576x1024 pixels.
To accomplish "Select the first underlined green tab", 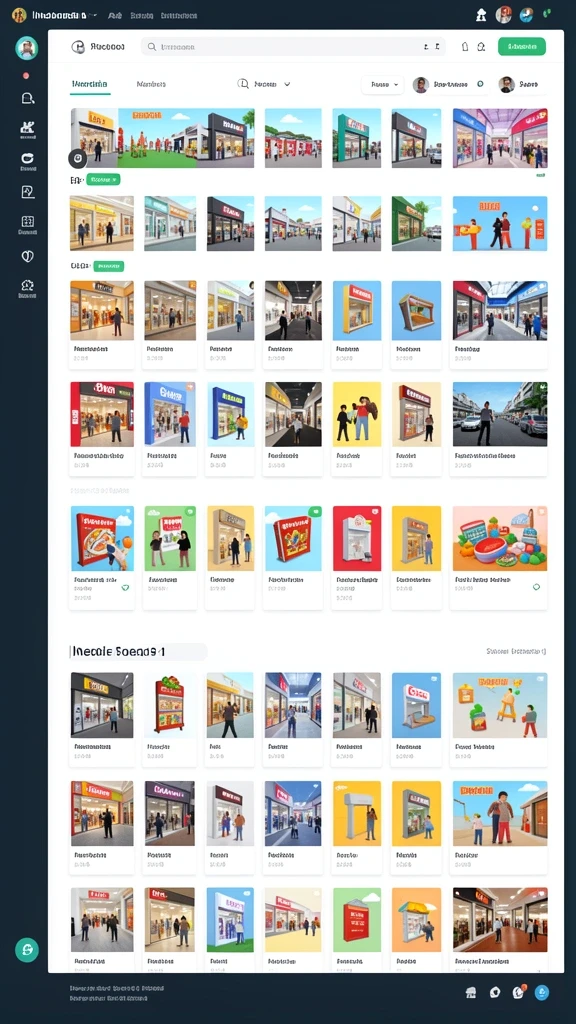I will tap(90, 84).
